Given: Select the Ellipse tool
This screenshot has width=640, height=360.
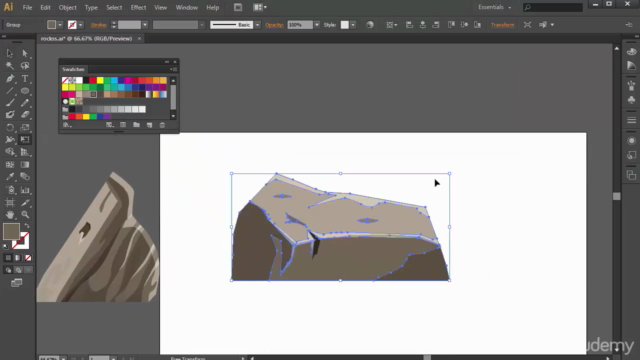Looking at the screenshot, I should (25, 91).
